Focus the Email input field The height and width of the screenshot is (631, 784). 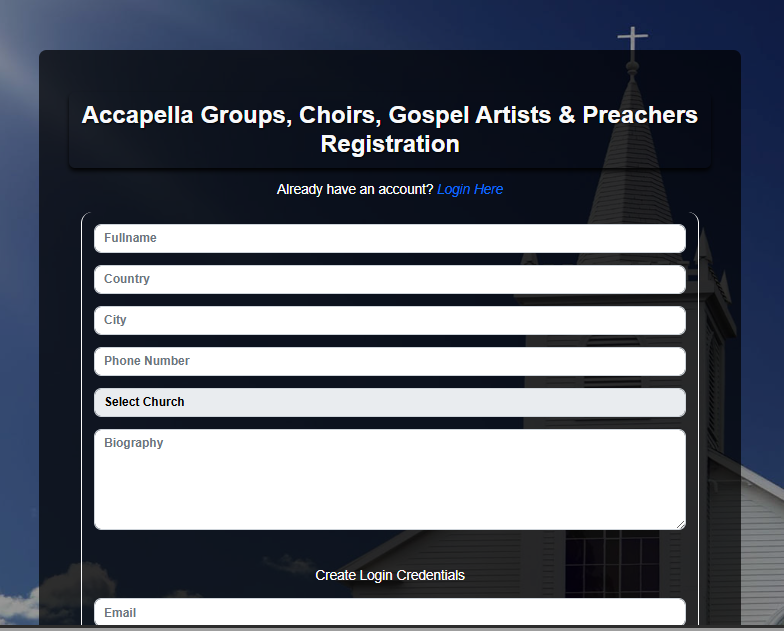tap(390, 612)
